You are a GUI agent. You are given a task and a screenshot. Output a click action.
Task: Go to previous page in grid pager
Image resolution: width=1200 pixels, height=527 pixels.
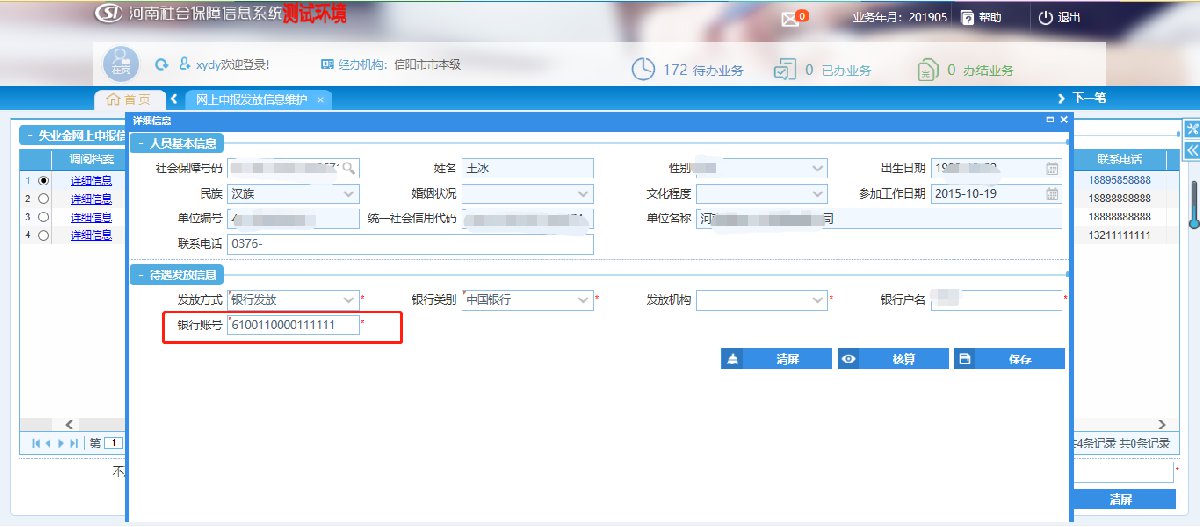pyautogui.click(x=49, y=442)
